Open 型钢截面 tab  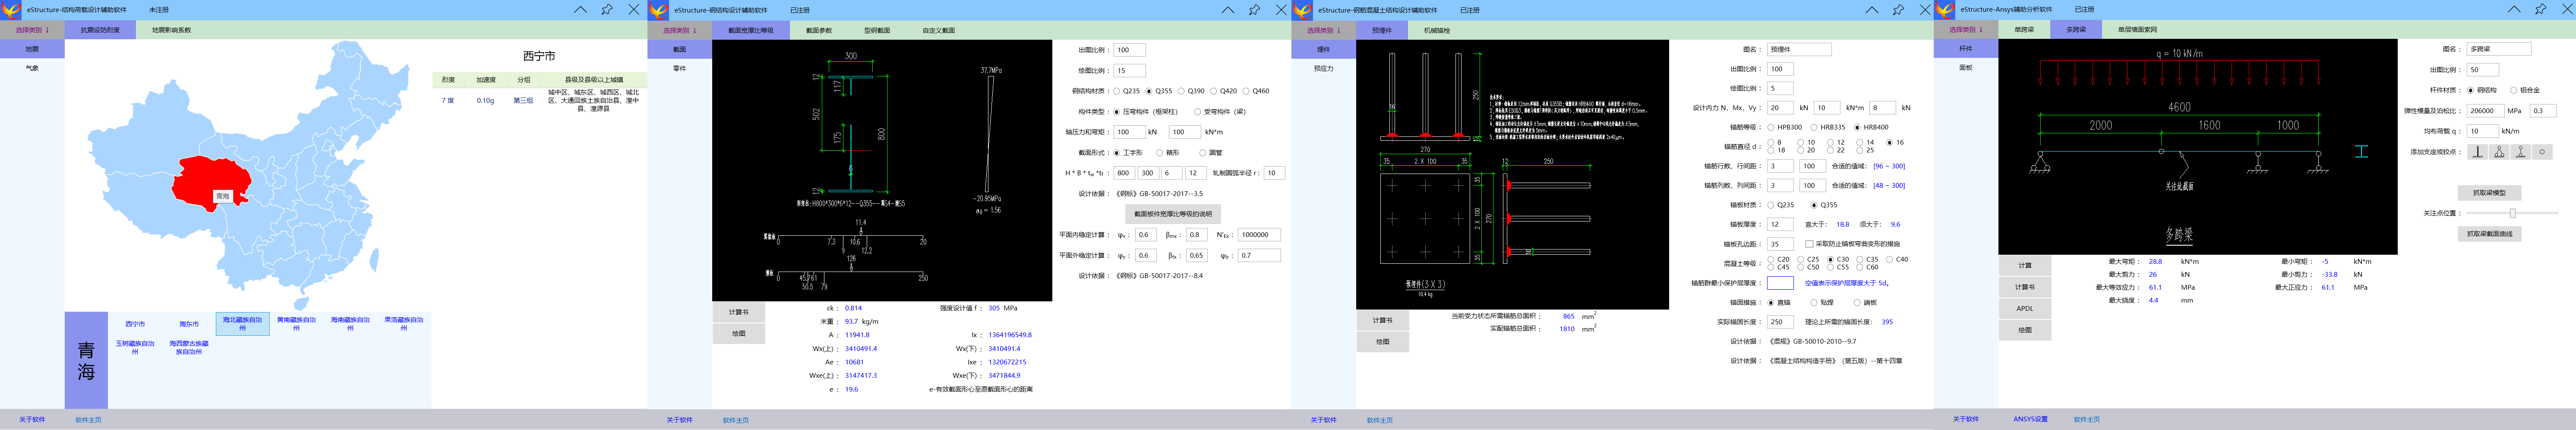click(x=877, y=30)
